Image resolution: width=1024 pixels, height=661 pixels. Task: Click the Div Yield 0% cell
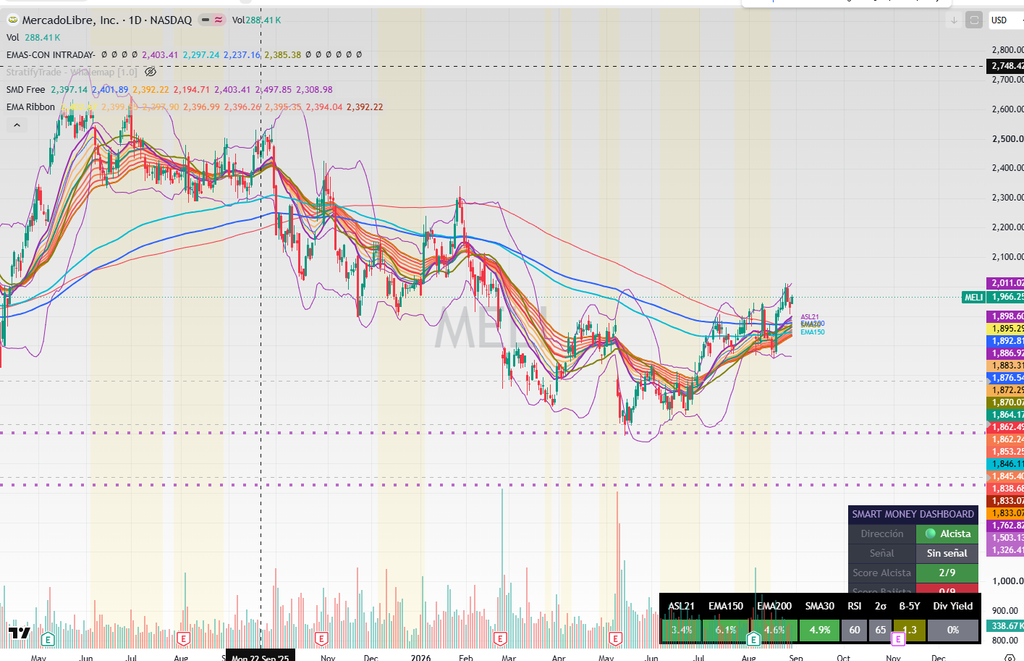point(953,630)
